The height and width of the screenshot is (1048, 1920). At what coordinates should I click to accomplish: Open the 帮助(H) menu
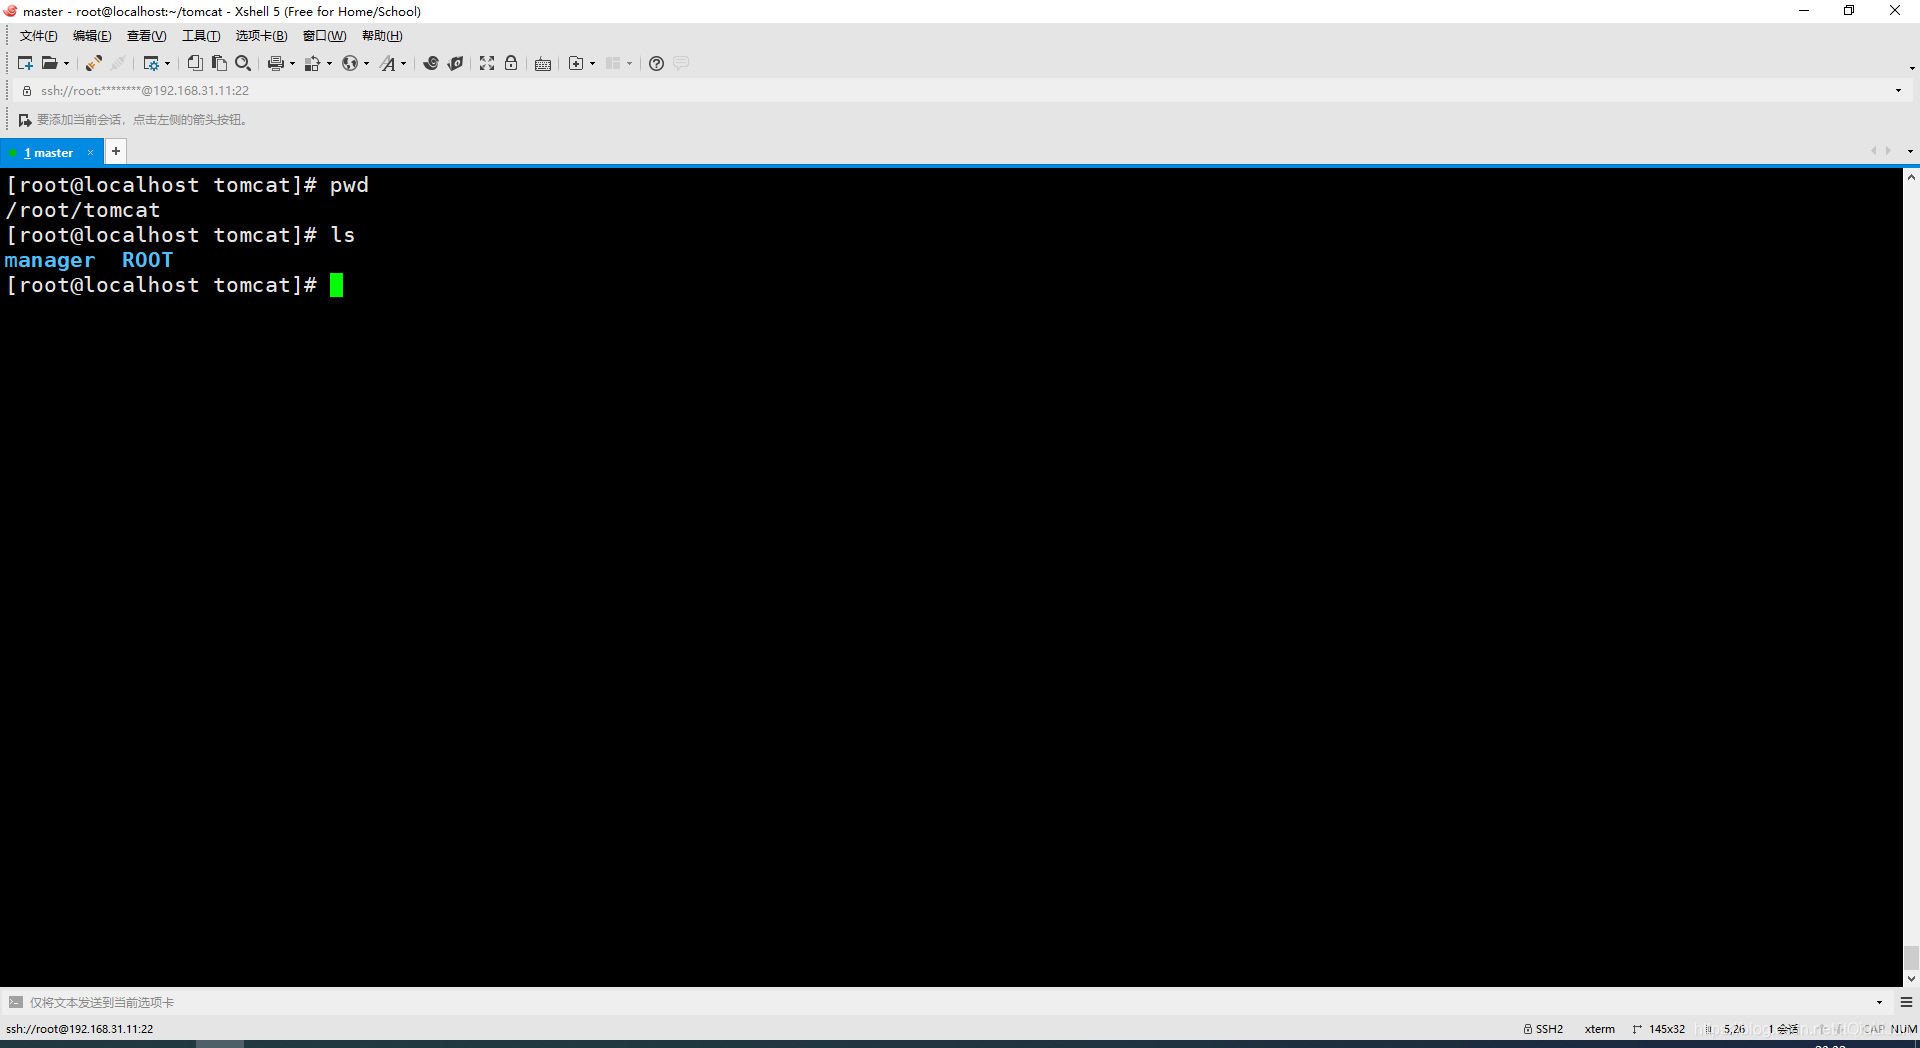tap(382, 36)
